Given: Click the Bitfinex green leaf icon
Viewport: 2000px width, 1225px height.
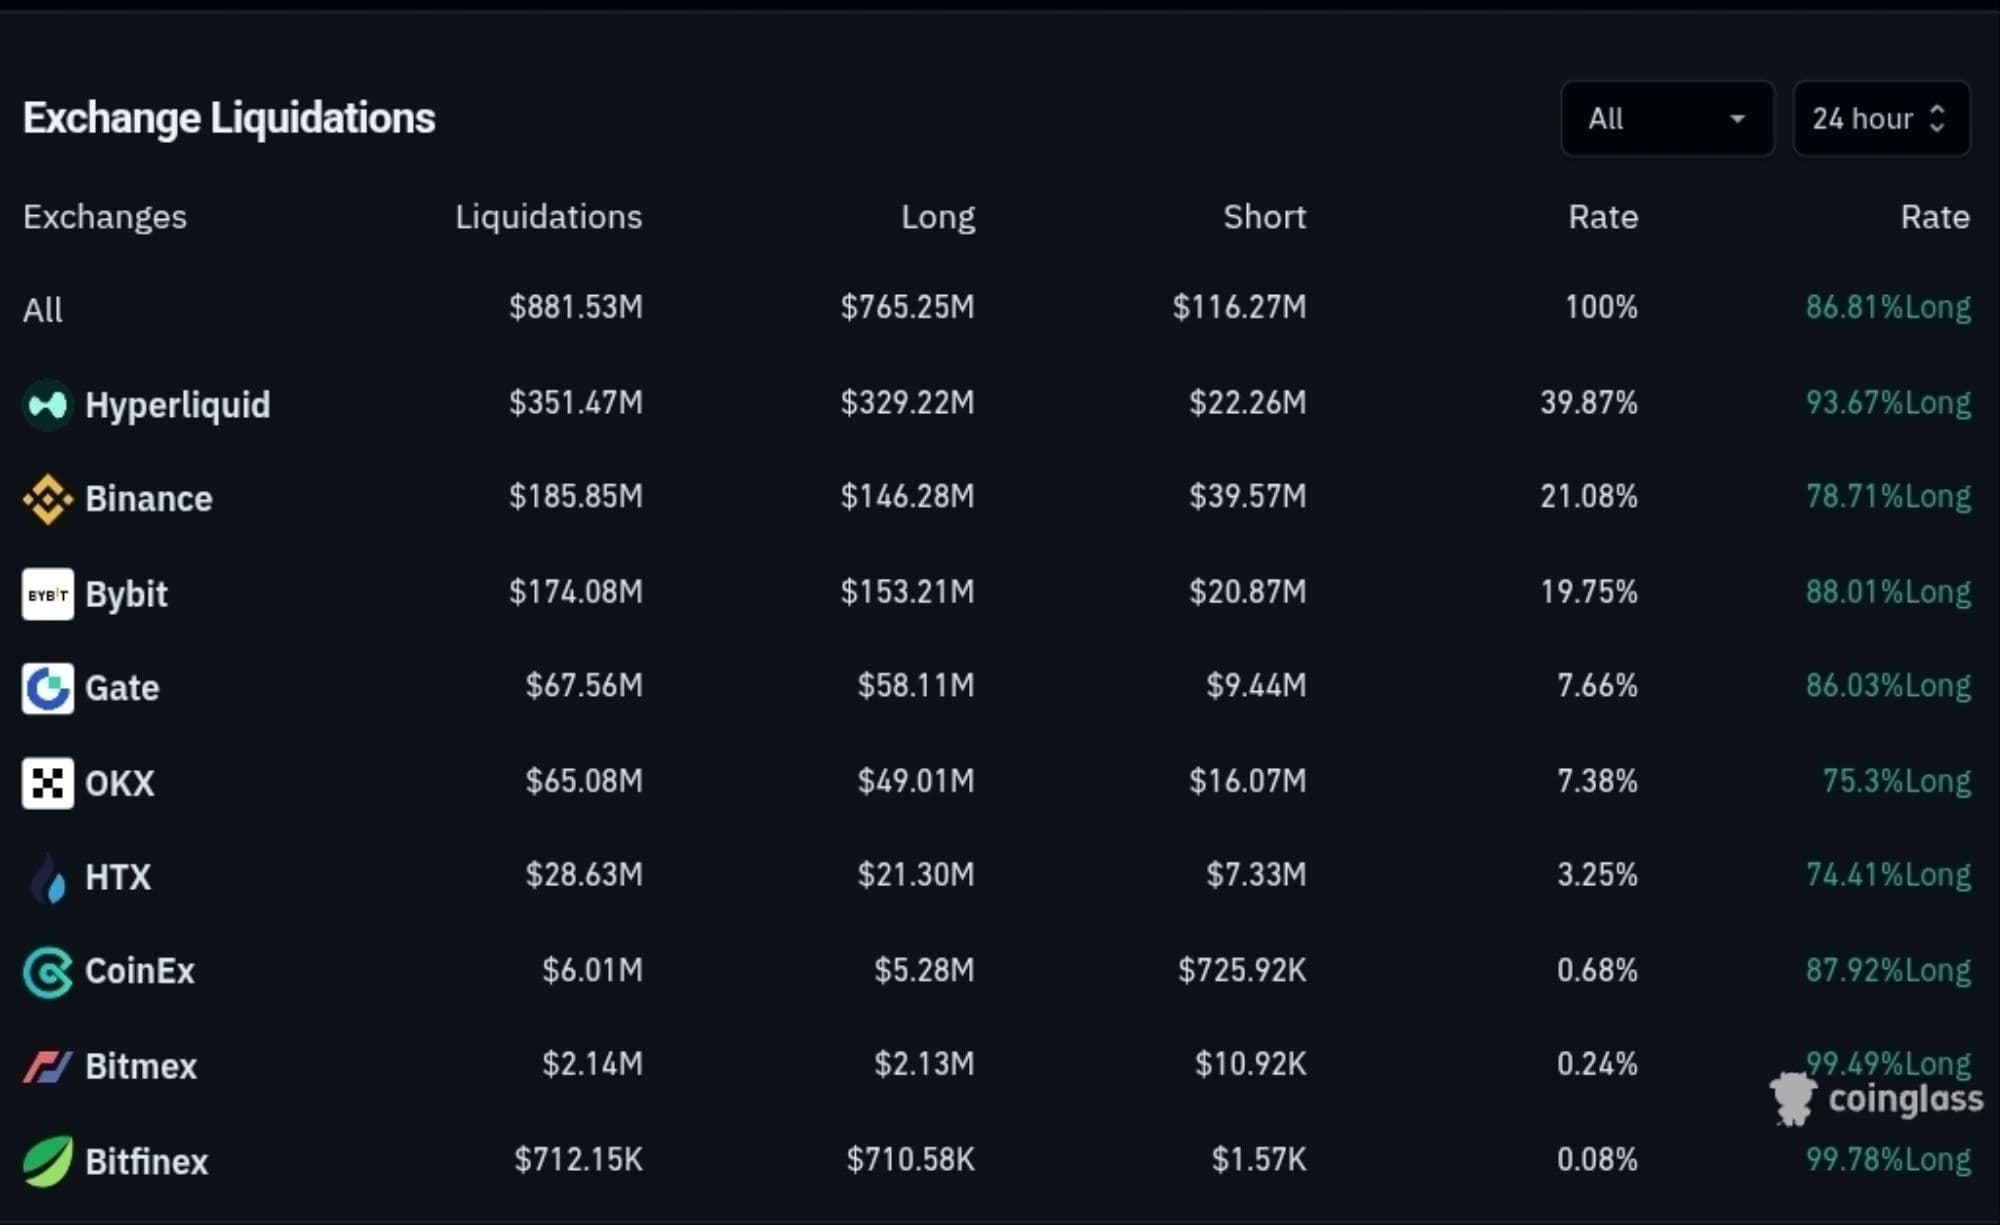Looking at the screenshot, I should point(47,1161).
